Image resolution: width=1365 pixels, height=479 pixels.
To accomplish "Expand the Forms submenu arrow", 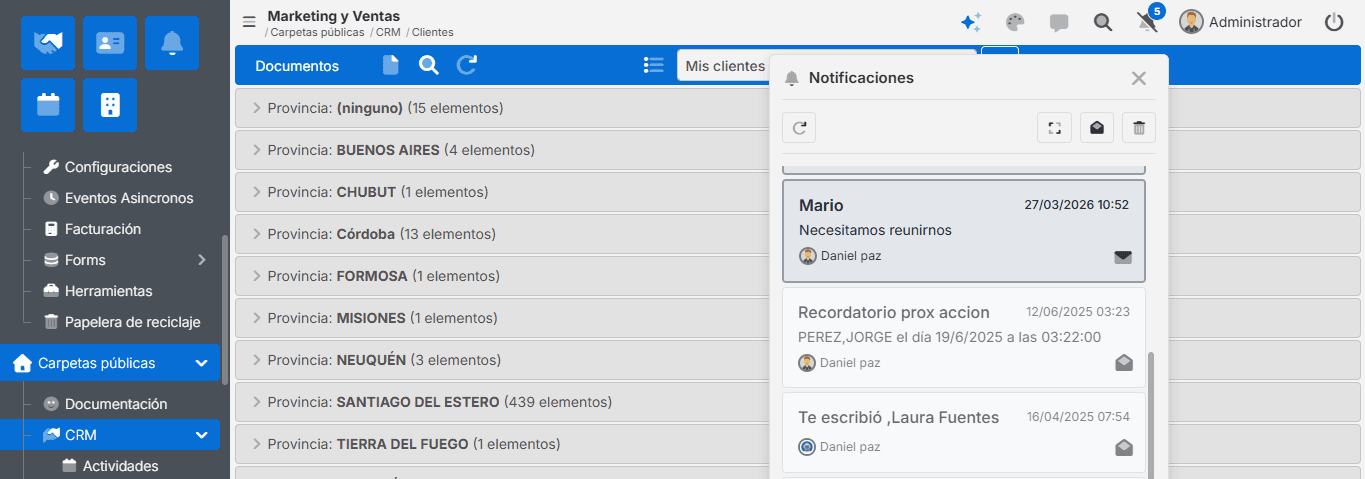I will 201,260.
